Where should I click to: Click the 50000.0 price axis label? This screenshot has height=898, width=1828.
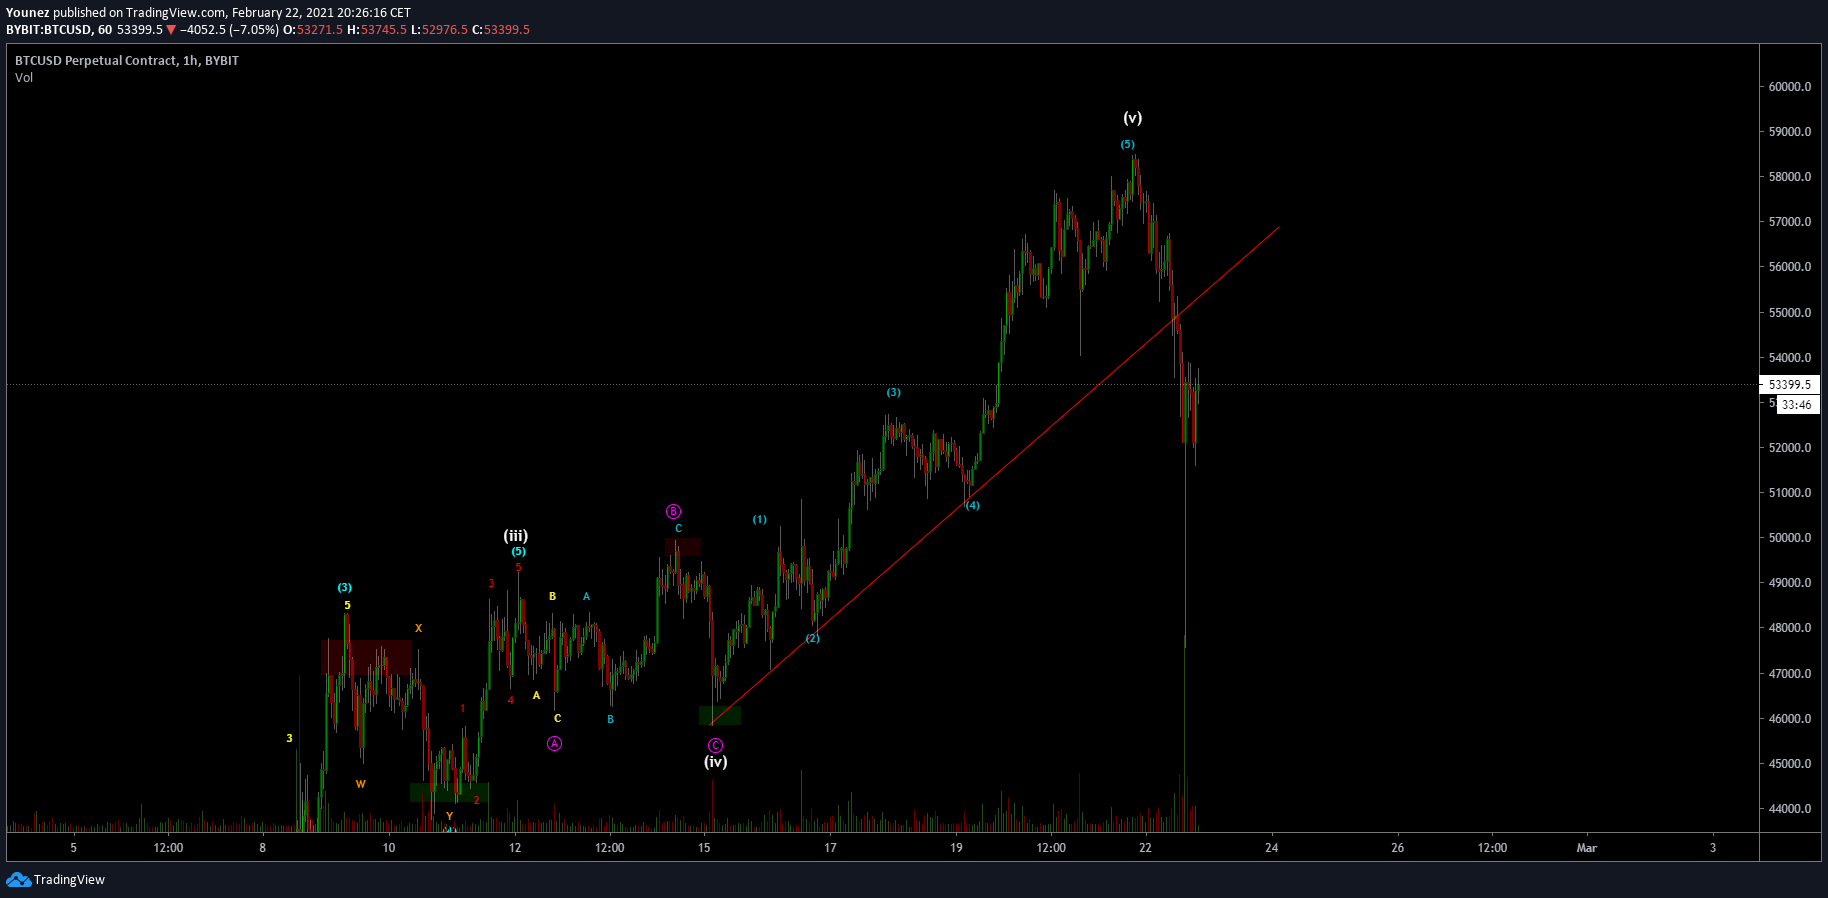pyautogui.click(x=1789, y=538)
